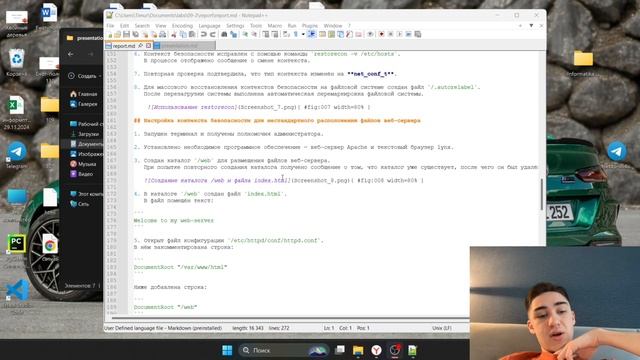Viewport: 640px width, 360px height.
Task: Copy selection with the toolbar Copy icon
Action: click(183, 34)
